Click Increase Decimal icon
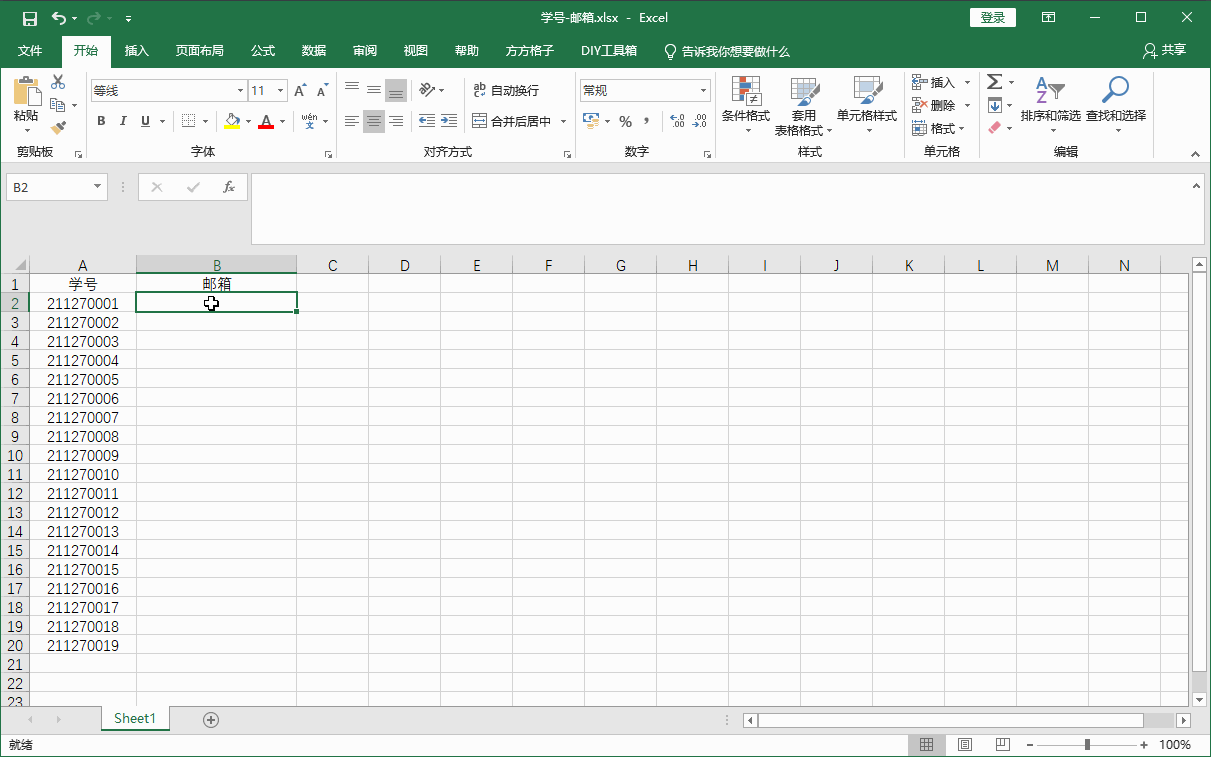This screenshot has height=757, width=1211. coord(677,121)
